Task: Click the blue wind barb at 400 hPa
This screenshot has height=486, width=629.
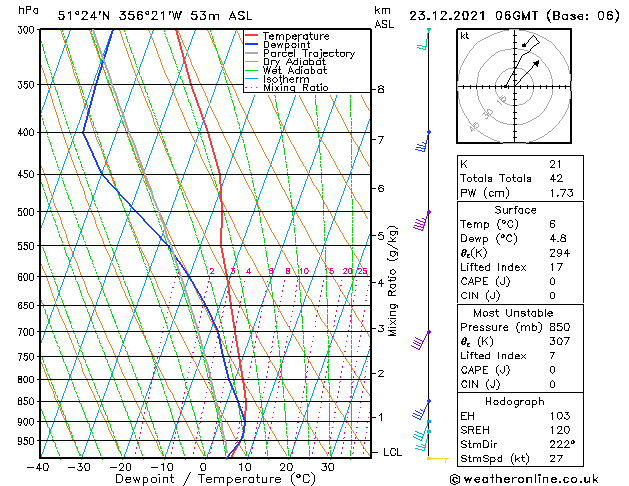Action: click(422, 142)
